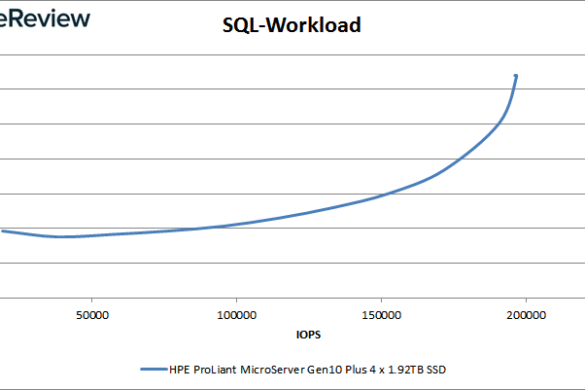Click the 200000 axis label
This screenshot has width=585, height=390.
526,315
